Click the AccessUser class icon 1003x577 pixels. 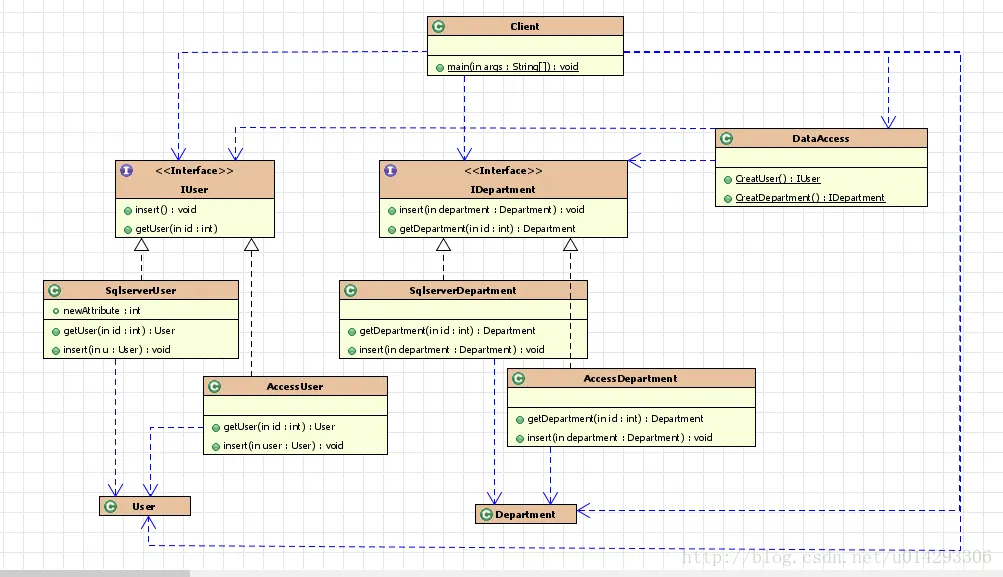click(x=215, y=386)
